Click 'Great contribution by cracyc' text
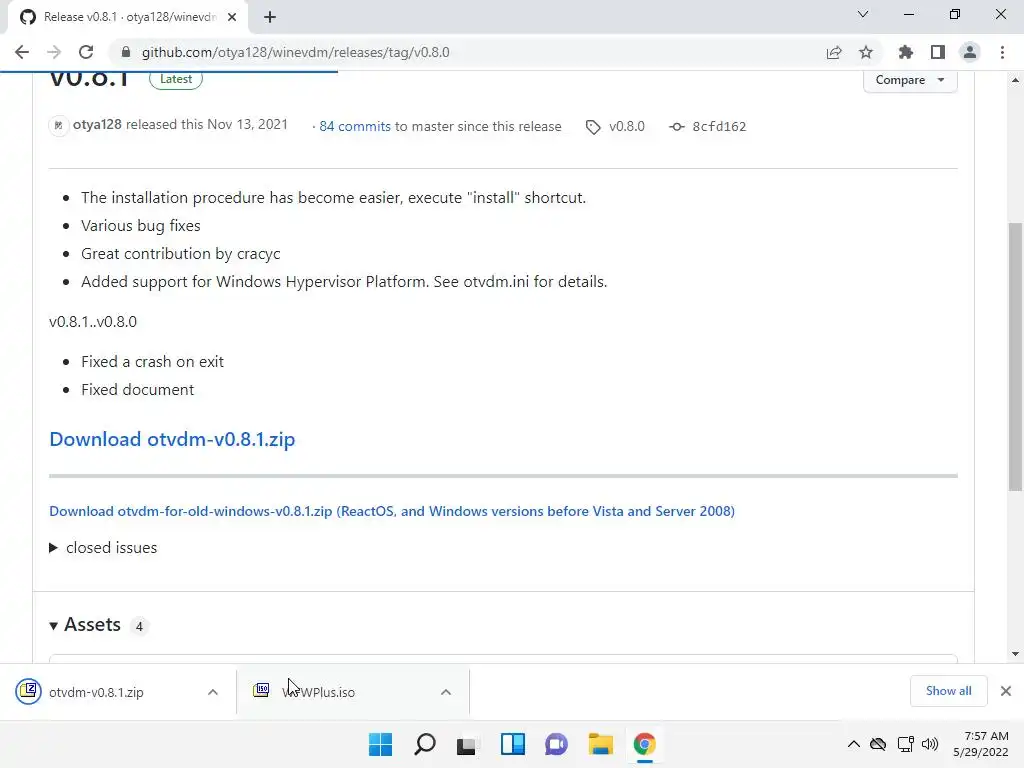The image size is (1024, 768). (181, 254)
